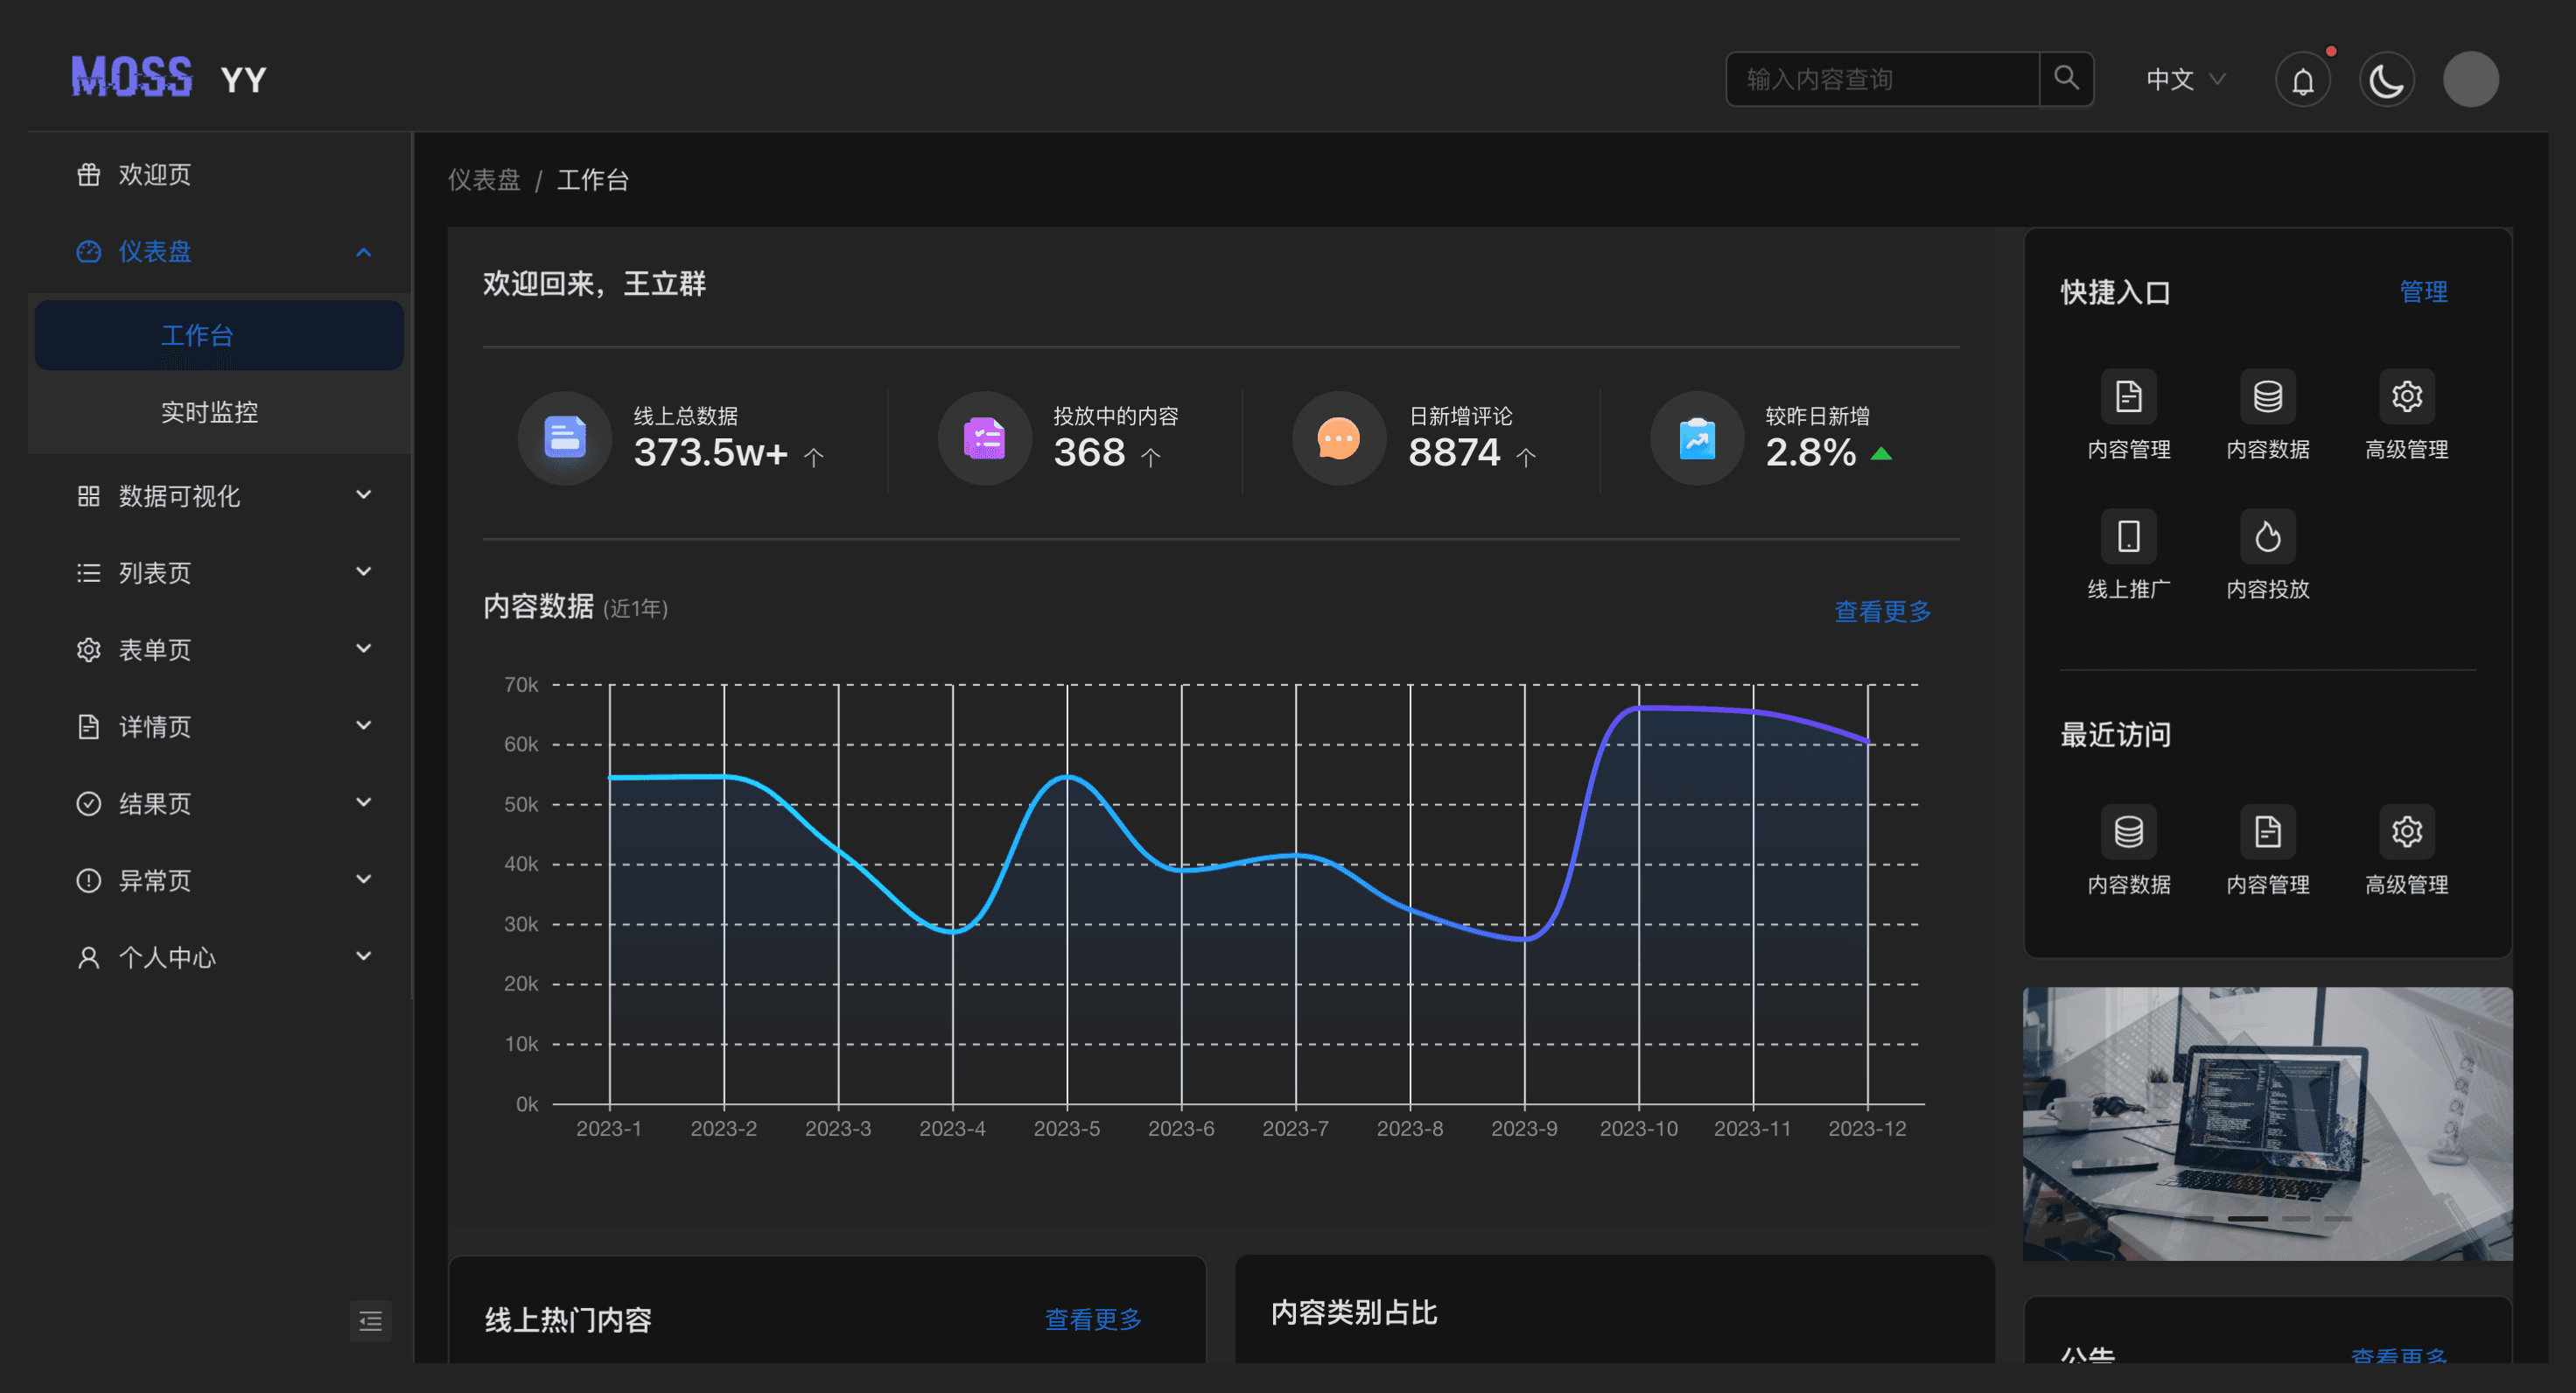Open 高级管理 shortcut in 快捷入口
2576x1393 pixels.
coord(2407,415)
